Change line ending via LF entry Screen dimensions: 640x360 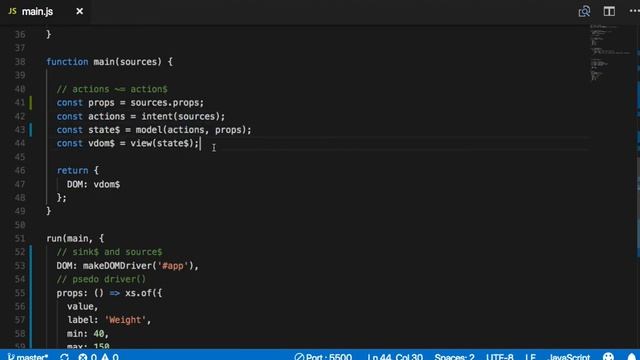pyautogui.click(x=531, y=356)
